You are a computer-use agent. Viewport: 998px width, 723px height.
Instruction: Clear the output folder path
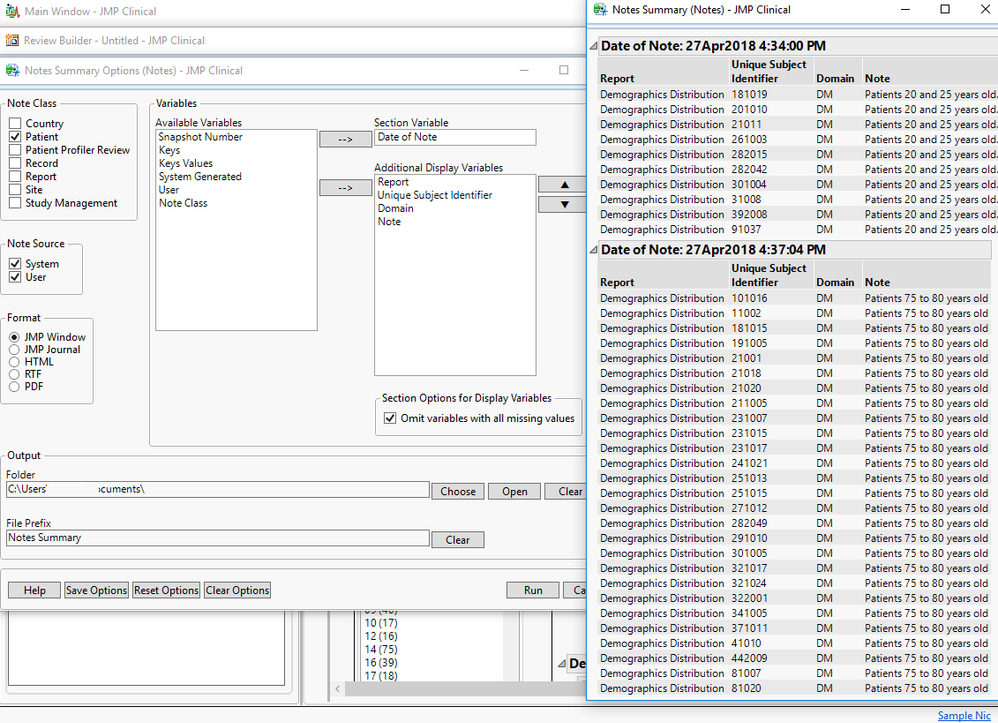click(565, 491)
